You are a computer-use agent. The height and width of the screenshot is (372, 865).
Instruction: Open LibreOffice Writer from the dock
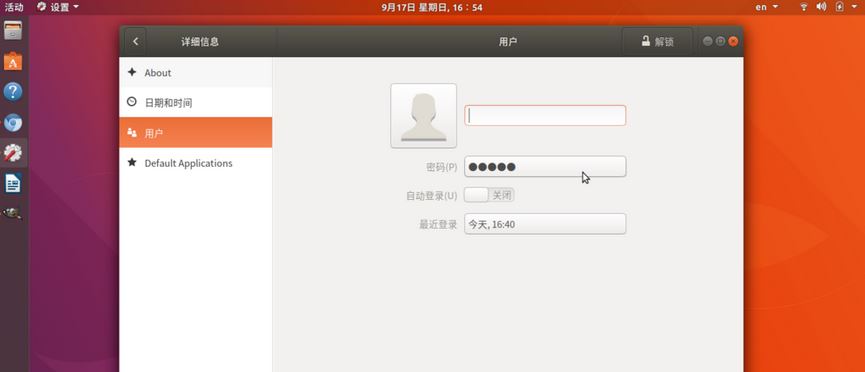(13, 183)
